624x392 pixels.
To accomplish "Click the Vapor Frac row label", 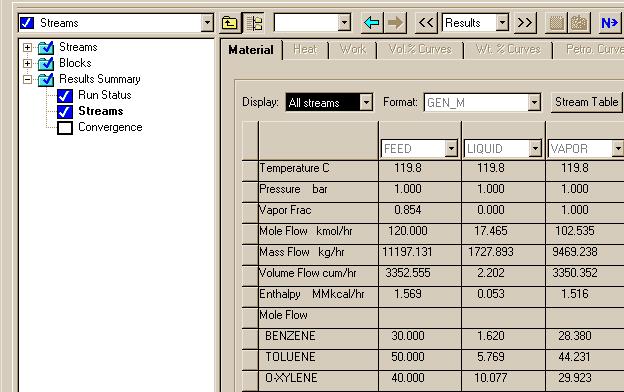I will click(285, 210).
